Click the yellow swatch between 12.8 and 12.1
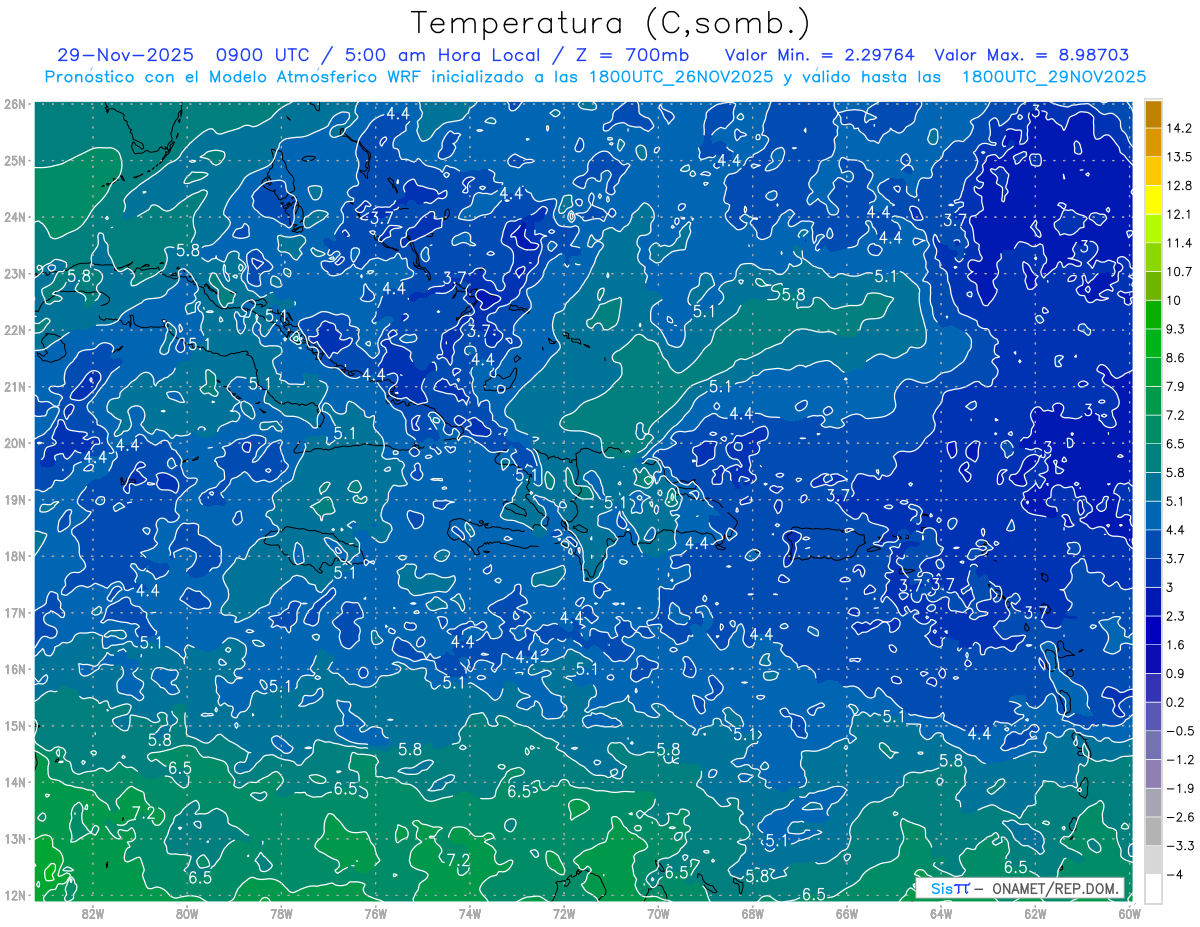The height and width of the screenshot is (927, 1200). coord(1153,200)
